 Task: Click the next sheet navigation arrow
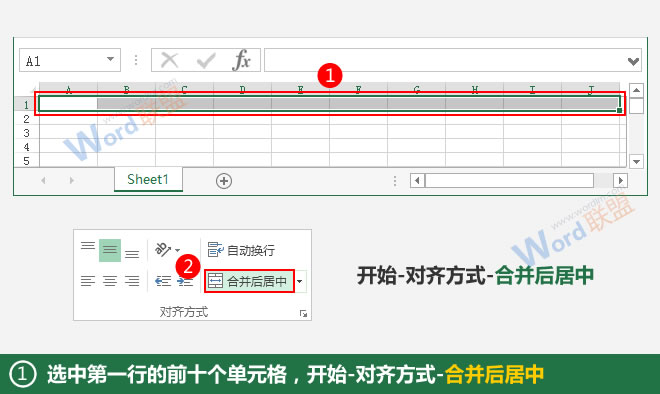(72, 180)
